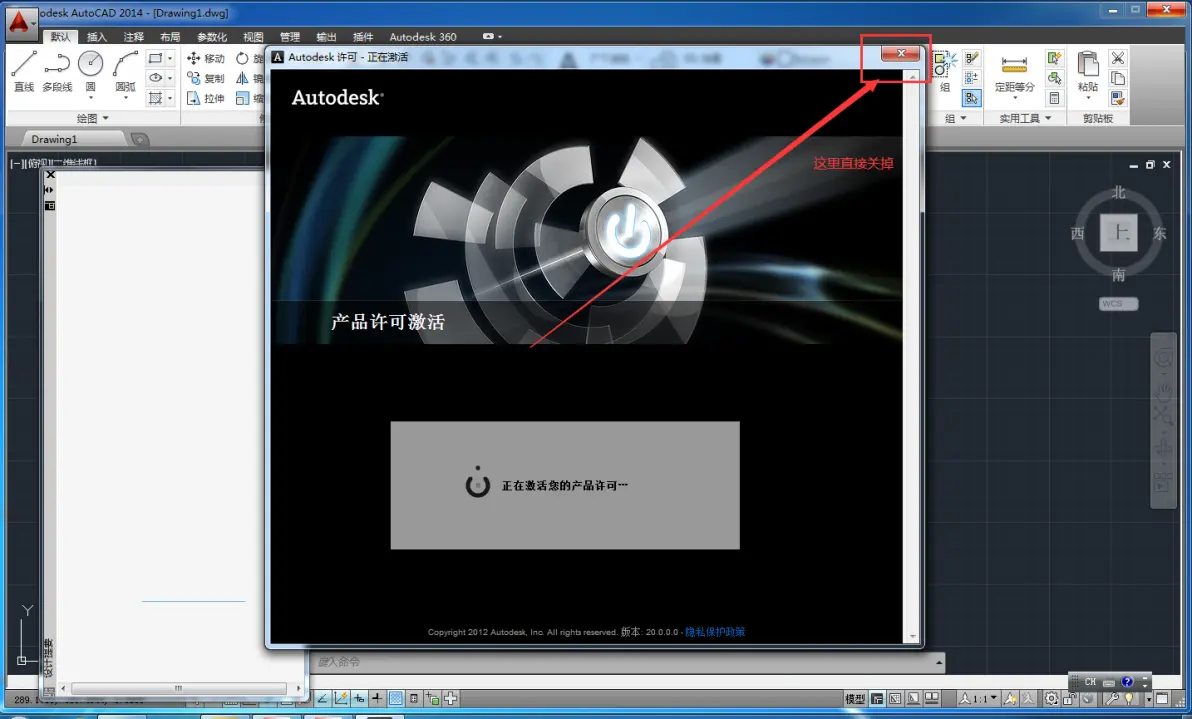Choose the 拉伸 (Stretch) command

(x=206, y=98)
